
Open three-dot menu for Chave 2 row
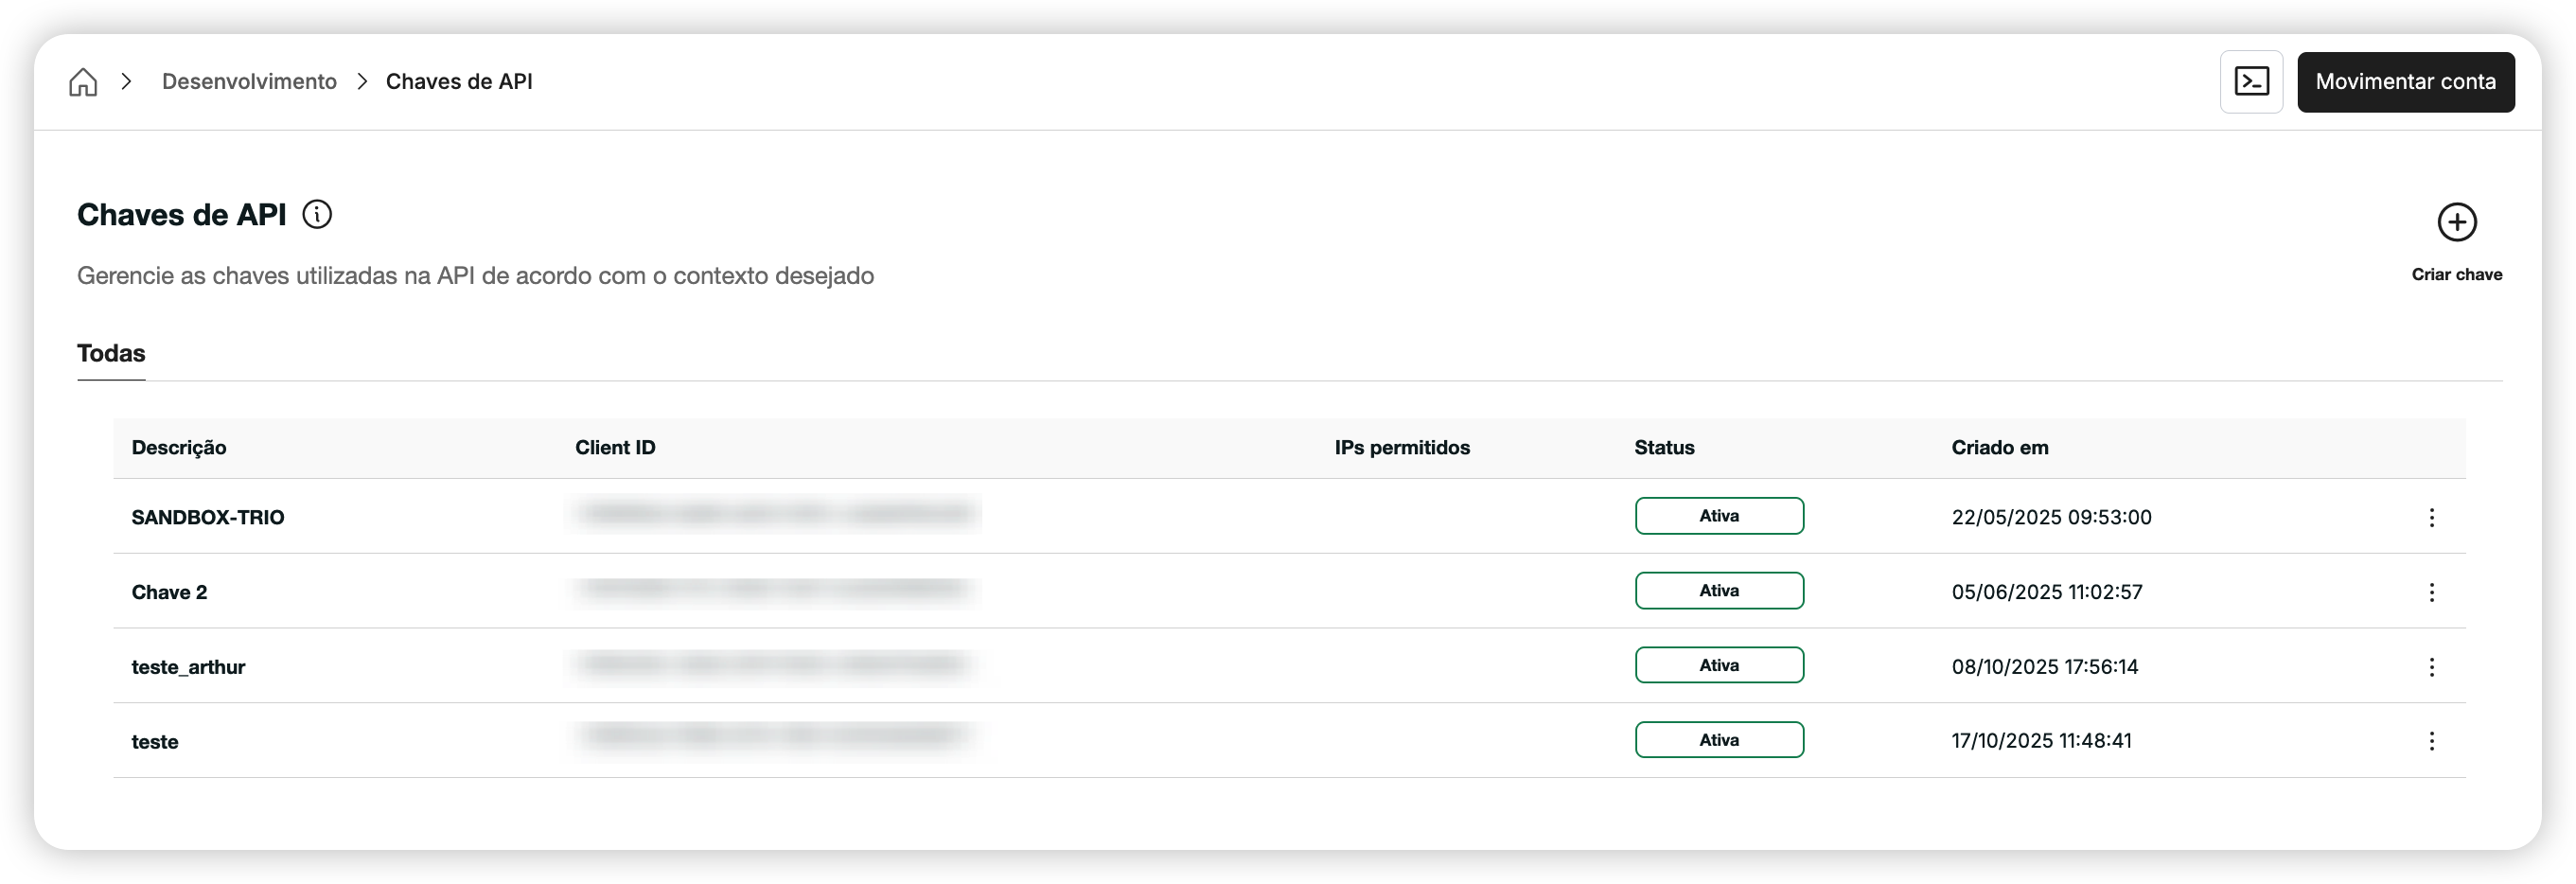pos(2431,592)
